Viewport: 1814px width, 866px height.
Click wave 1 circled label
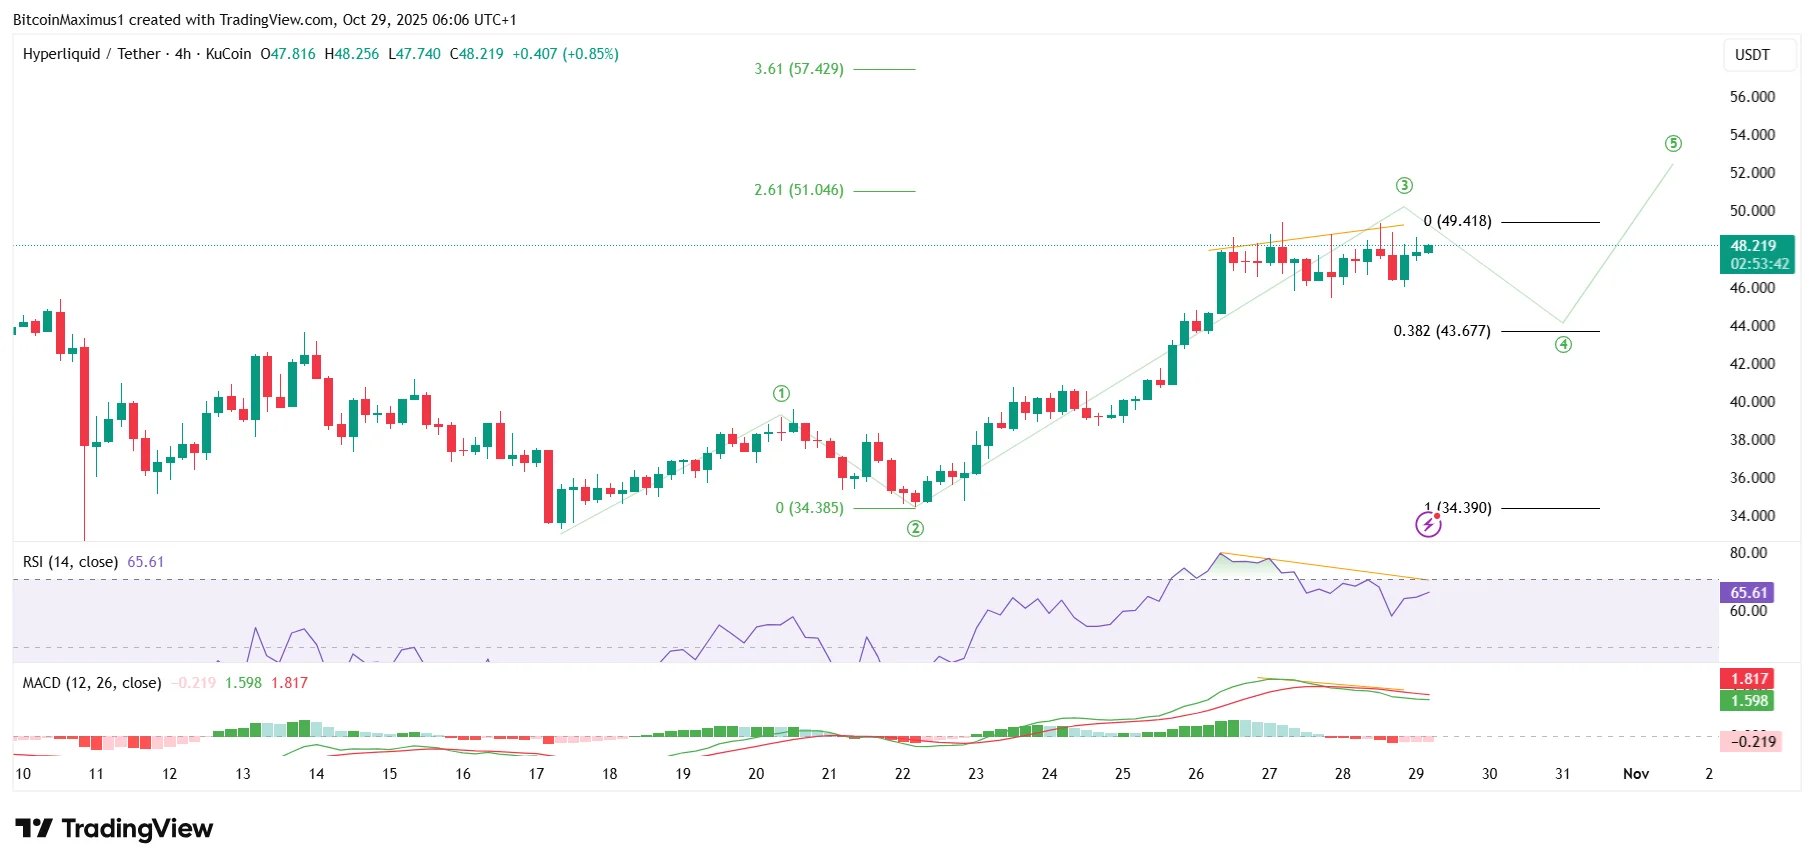point(781,394)
